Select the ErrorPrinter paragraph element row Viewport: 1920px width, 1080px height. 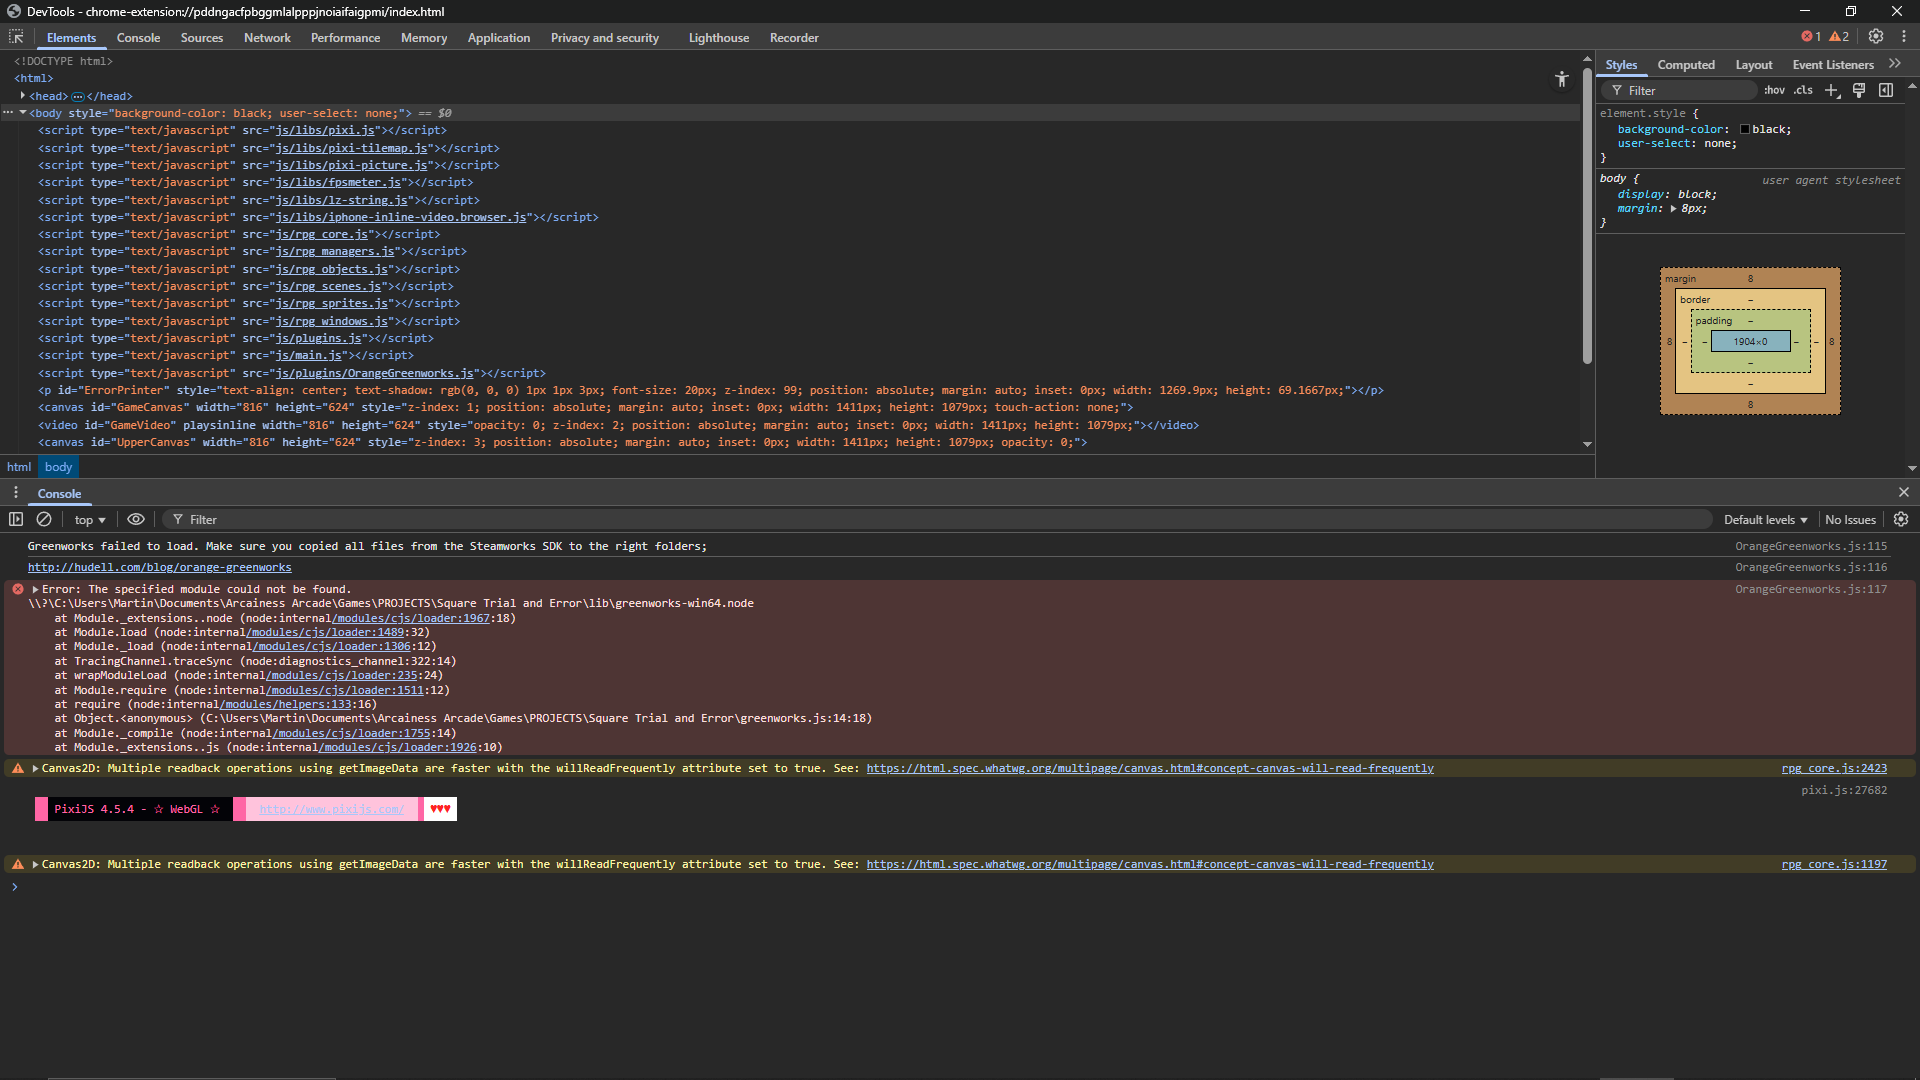(790, 391)
